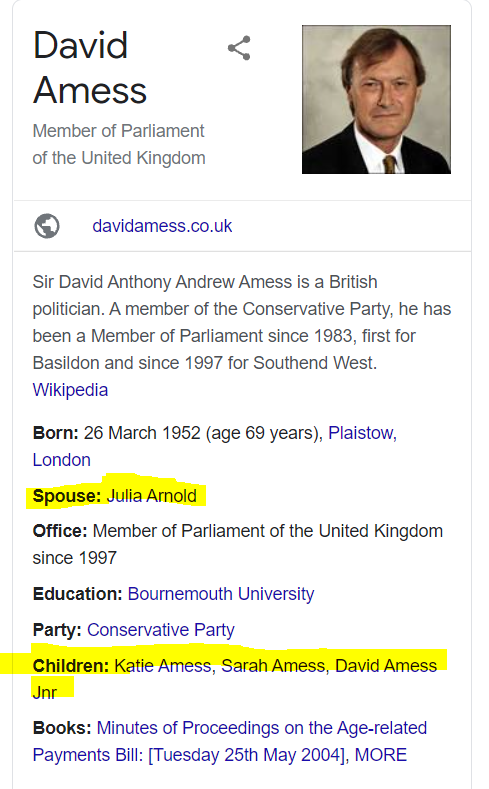Open the Bournemouth University link

pyautogui.click(x=221, y=594)
